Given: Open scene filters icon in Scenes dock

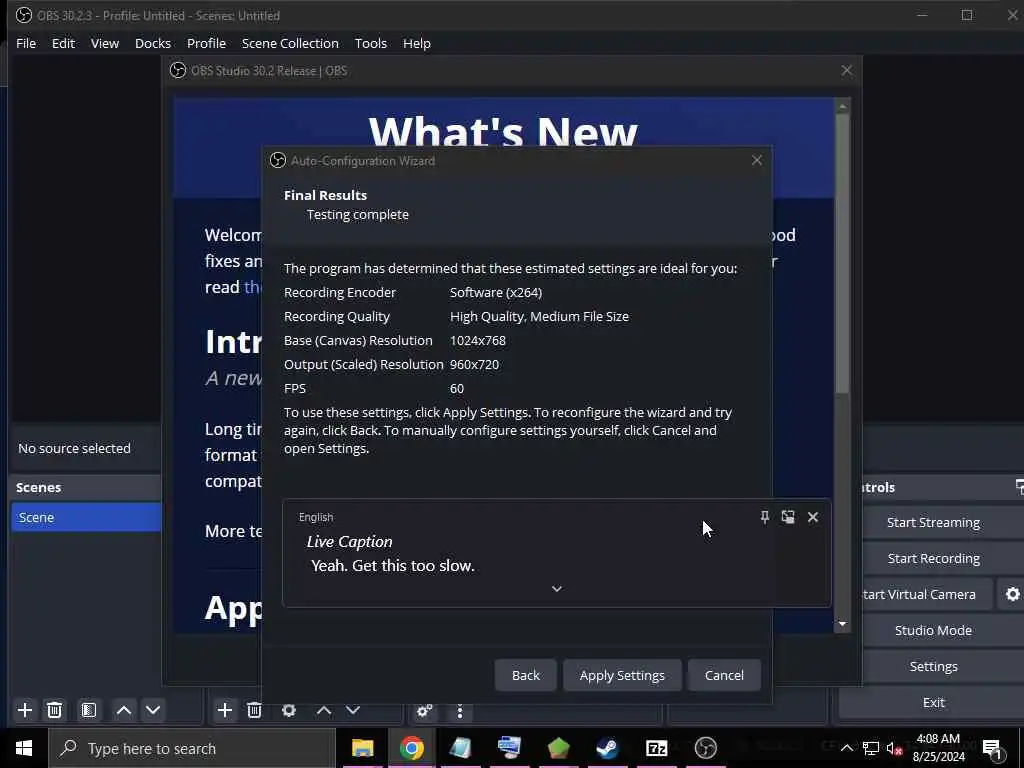Looking at the screenshot, I should pos(89,710).
